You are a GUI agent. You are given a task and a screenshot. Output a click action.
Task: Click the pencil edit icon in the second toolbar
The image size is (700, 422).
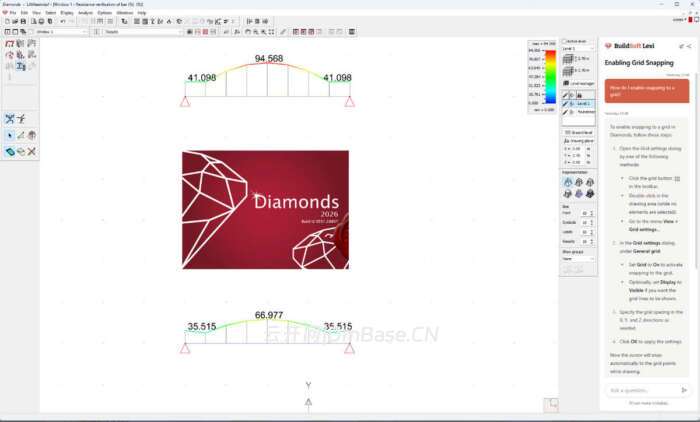pos(283,32)
